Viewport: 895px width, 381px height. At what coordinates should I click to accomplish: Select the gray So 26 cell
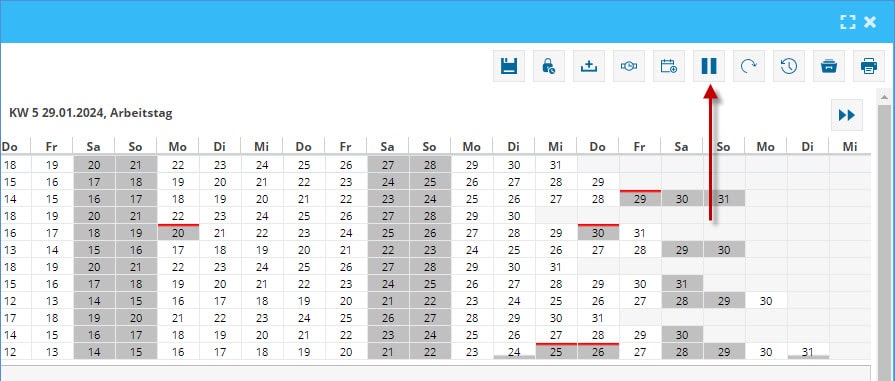tap(429, 233)
